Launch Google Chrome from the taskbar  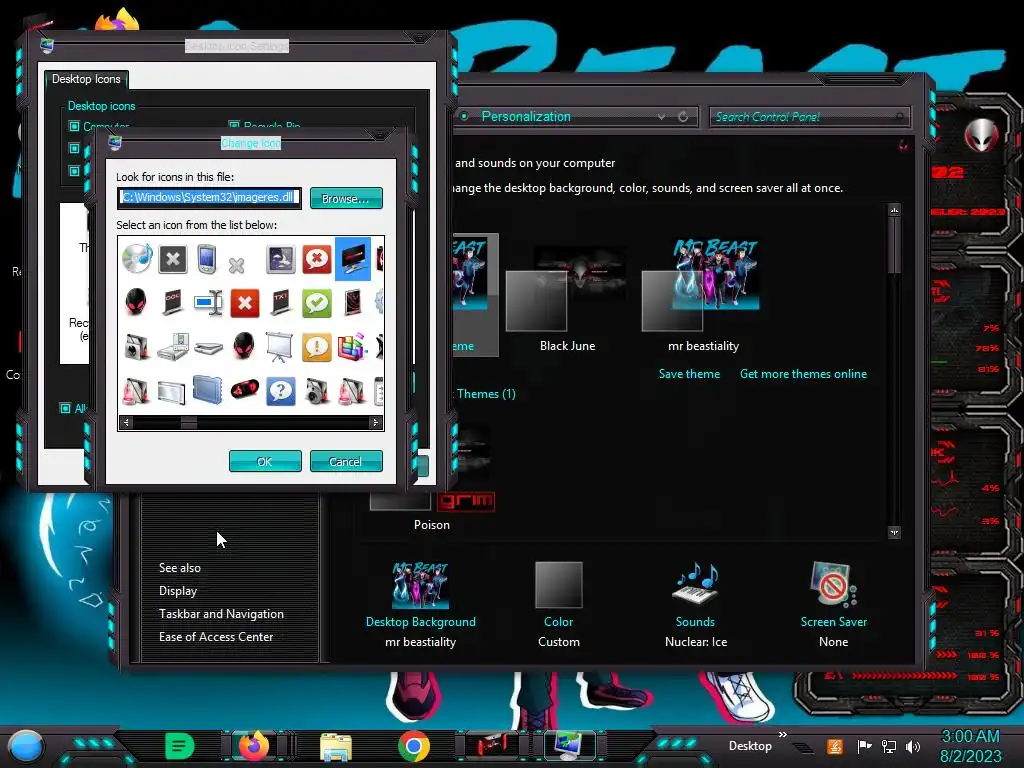point(413,746)
